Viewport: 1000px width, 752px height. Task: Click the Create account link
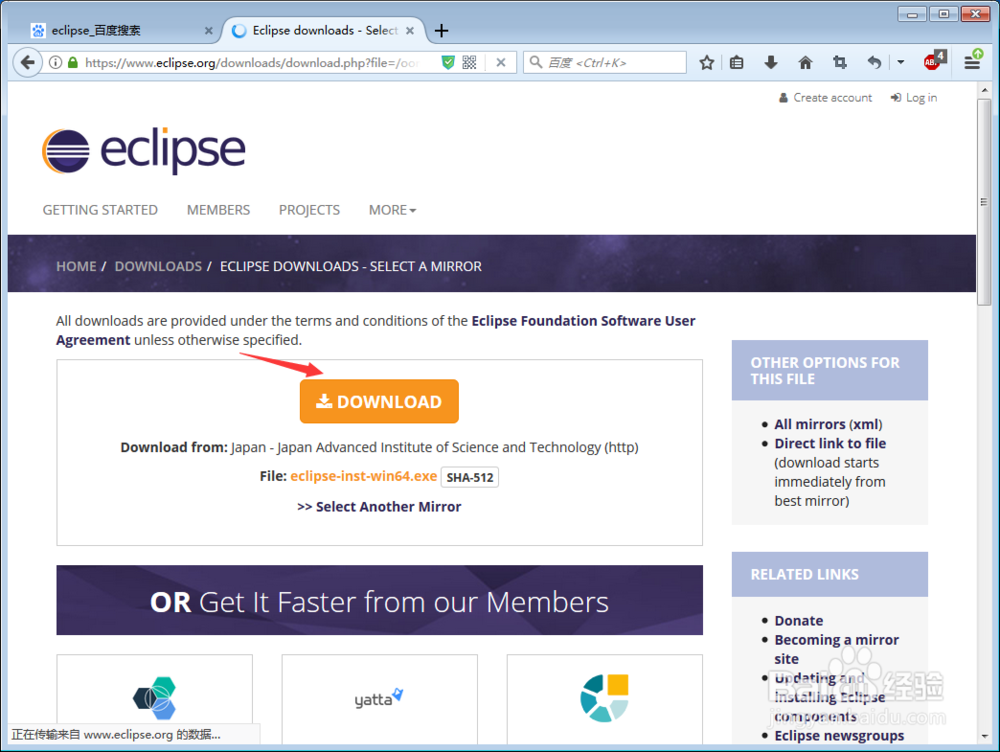(825, 98)
